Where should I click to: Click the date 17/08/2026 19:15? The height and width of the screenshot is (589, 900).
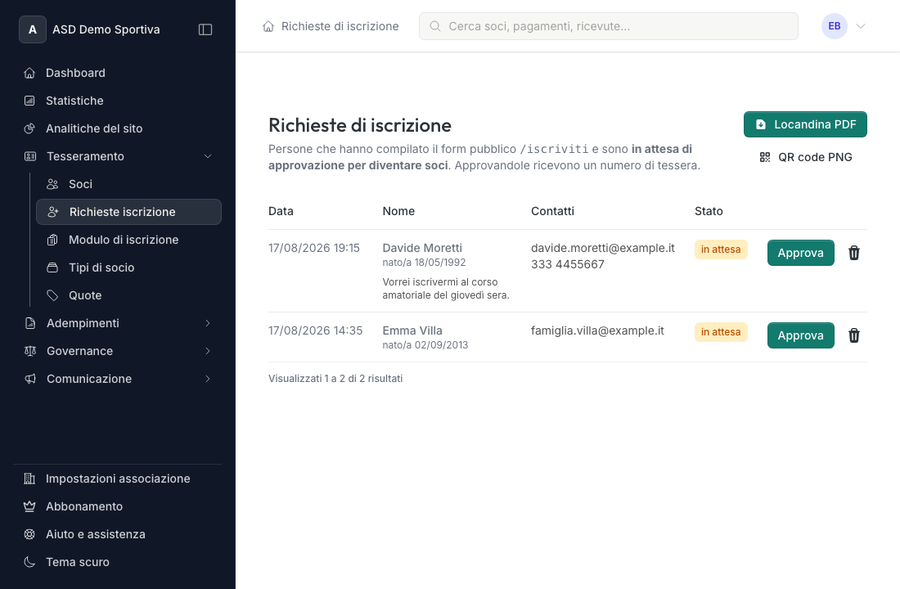click(x=314, y=248)
